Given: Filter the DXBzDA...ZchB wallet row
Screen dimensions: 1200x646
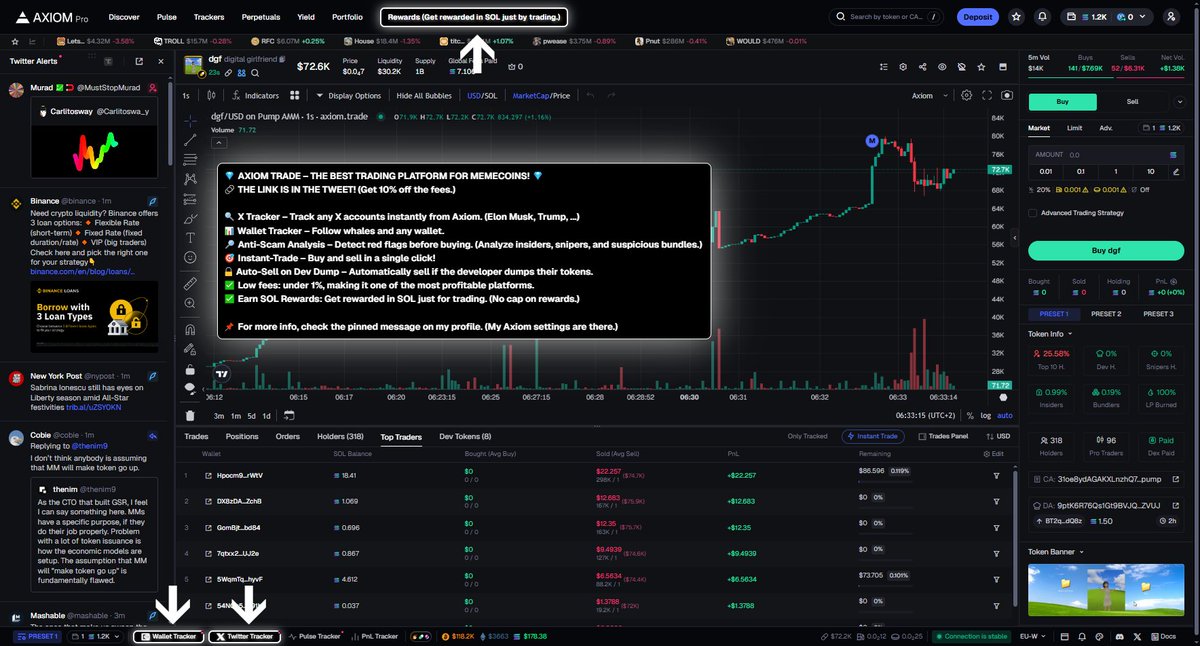Looking at the screenshot, I should click(x=996, y=501).
